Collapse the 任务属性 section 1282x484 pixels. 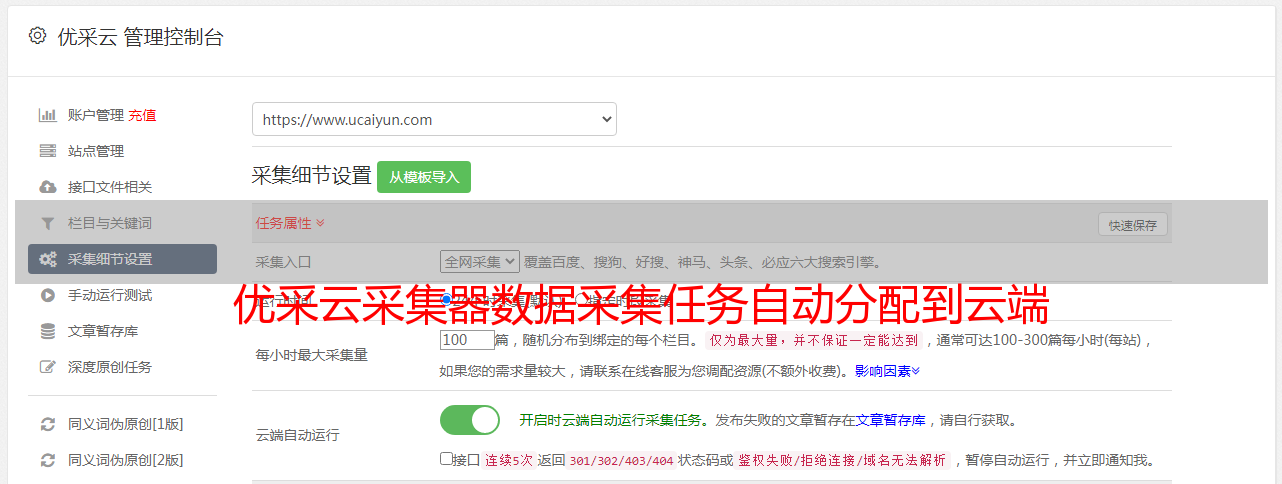pyautogui.click(x=290, y=223)
